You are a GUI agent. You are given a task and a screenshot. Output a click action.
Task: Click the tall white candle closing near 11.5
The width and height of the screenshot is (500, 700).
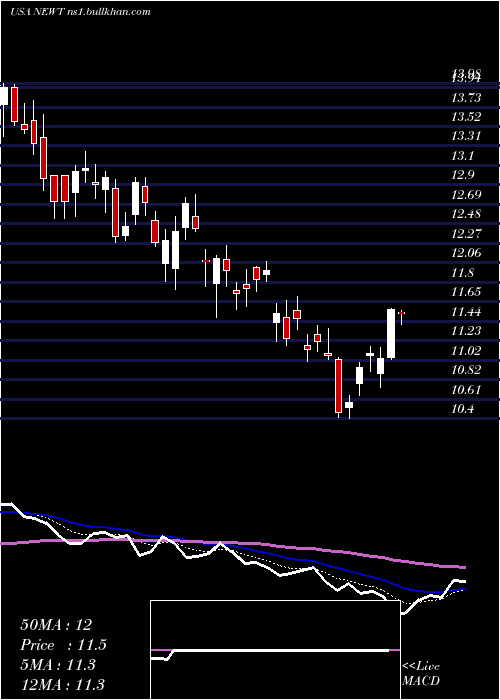point(391,333)
